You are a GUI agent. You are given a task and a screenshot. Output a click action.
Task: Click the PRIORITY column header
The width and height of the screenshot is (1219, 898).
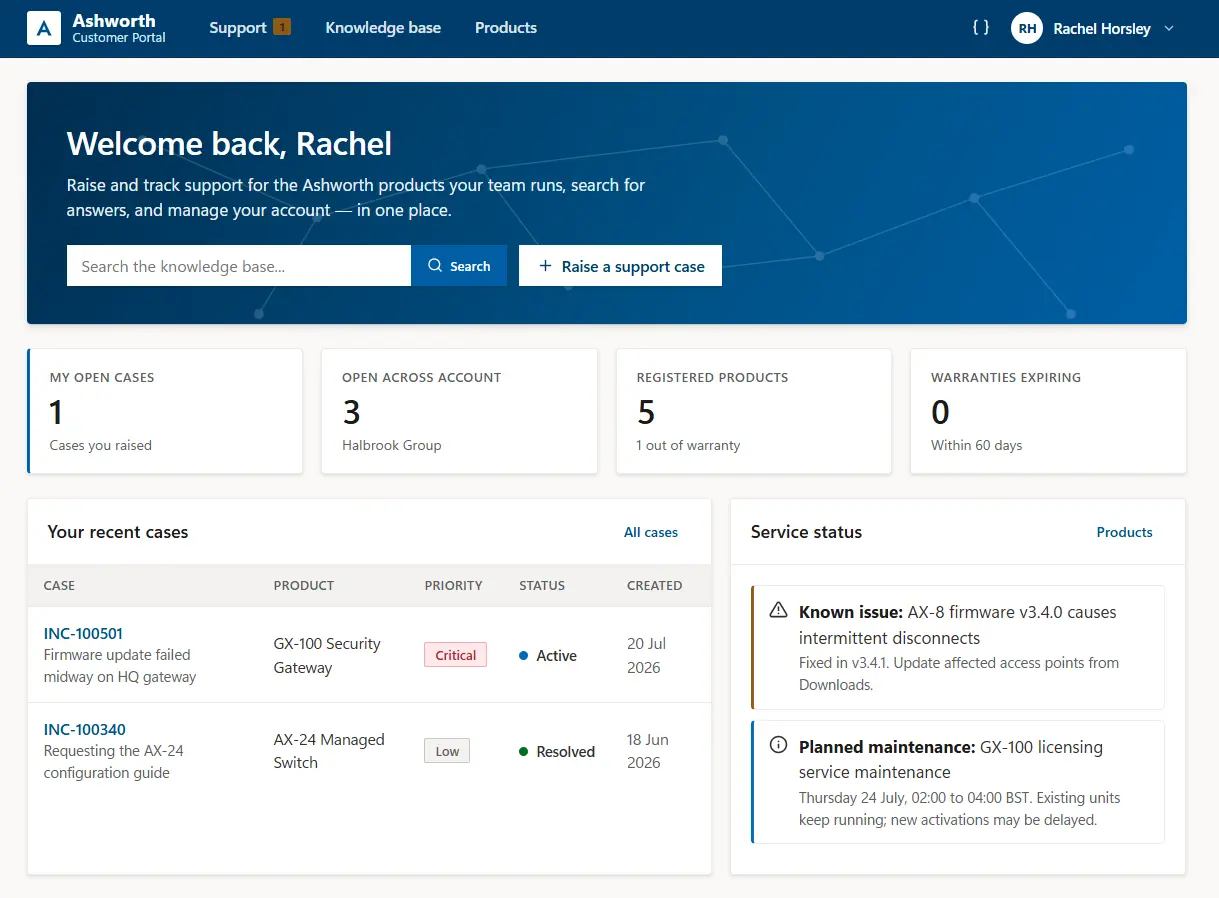point(453,585)
